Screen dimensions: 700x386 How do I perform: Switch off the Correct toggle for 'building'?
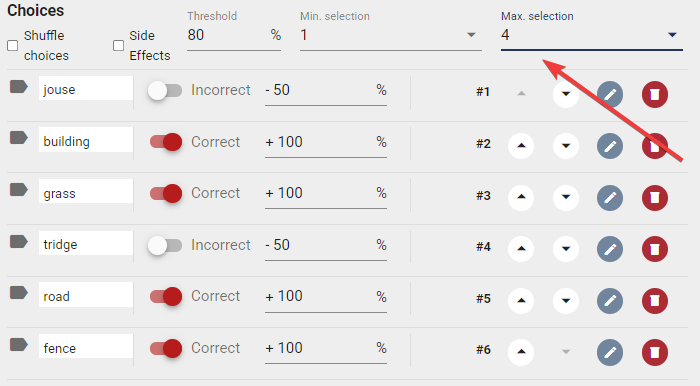pyautogui.click(x=166, y=142)
